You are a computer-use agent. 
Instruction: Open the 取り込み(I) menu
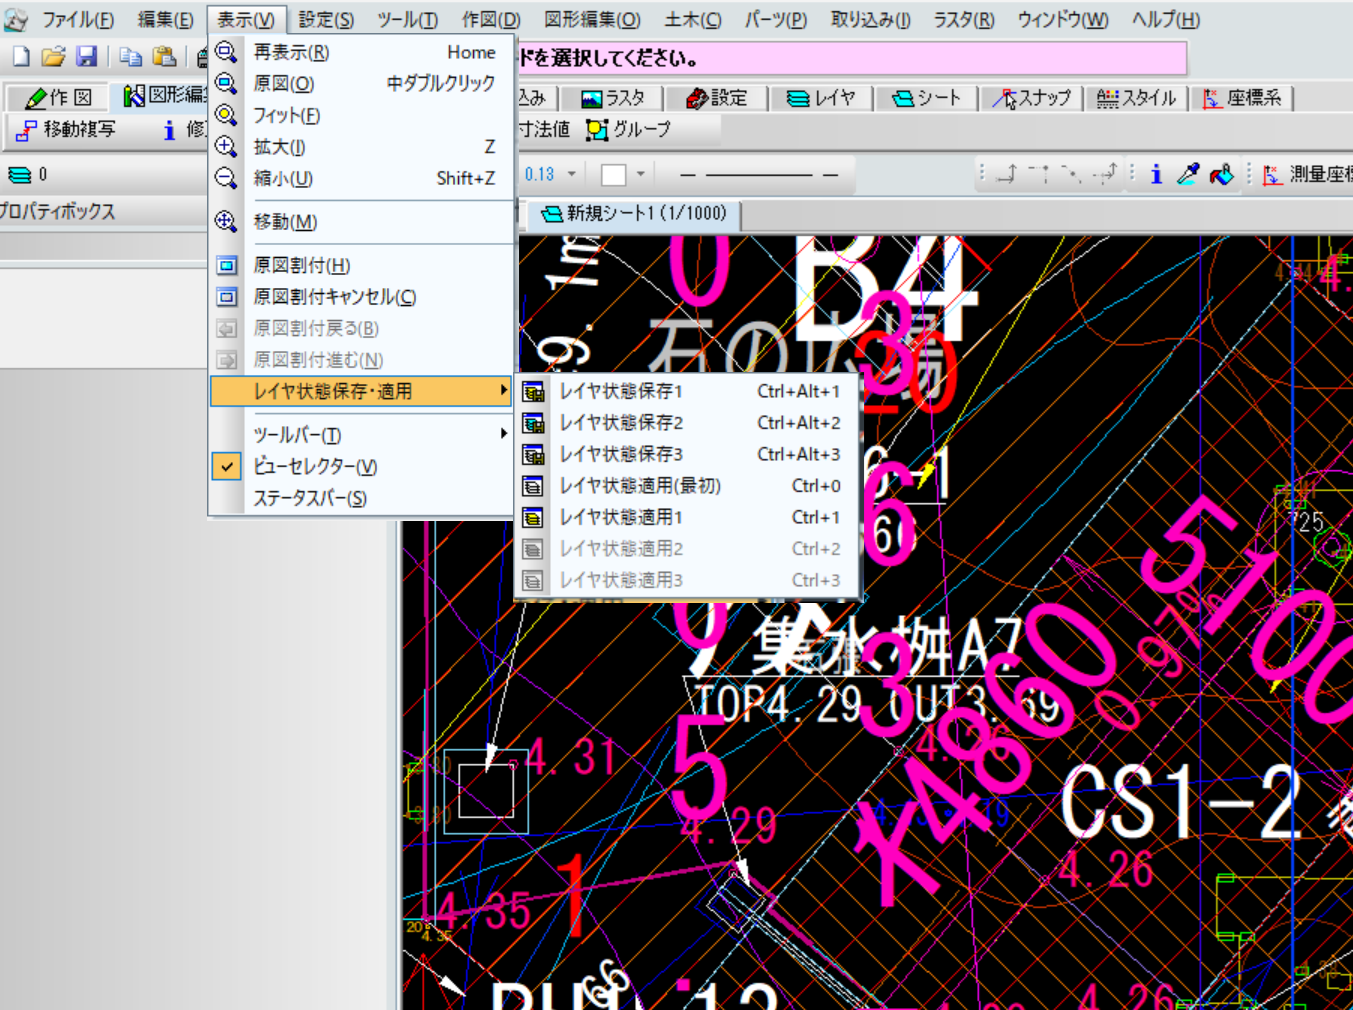pyautogui.click(x=870, y=20)
